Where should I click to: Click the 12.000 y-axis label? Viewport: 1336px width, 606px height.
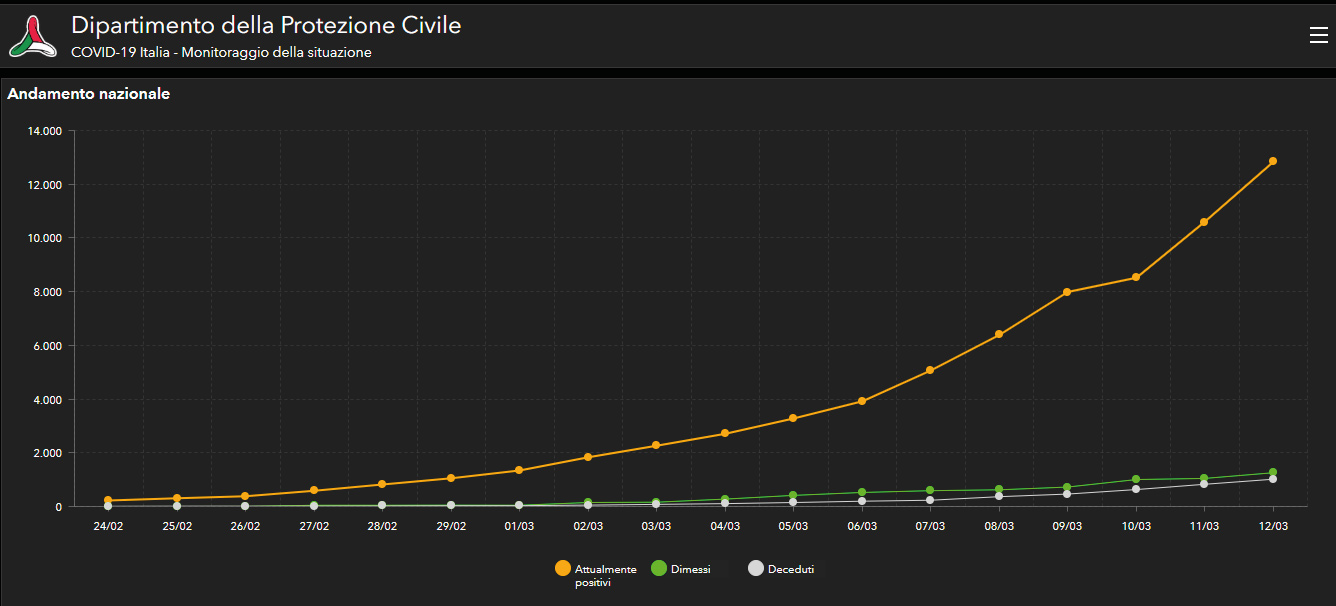[x=46, y=185]
